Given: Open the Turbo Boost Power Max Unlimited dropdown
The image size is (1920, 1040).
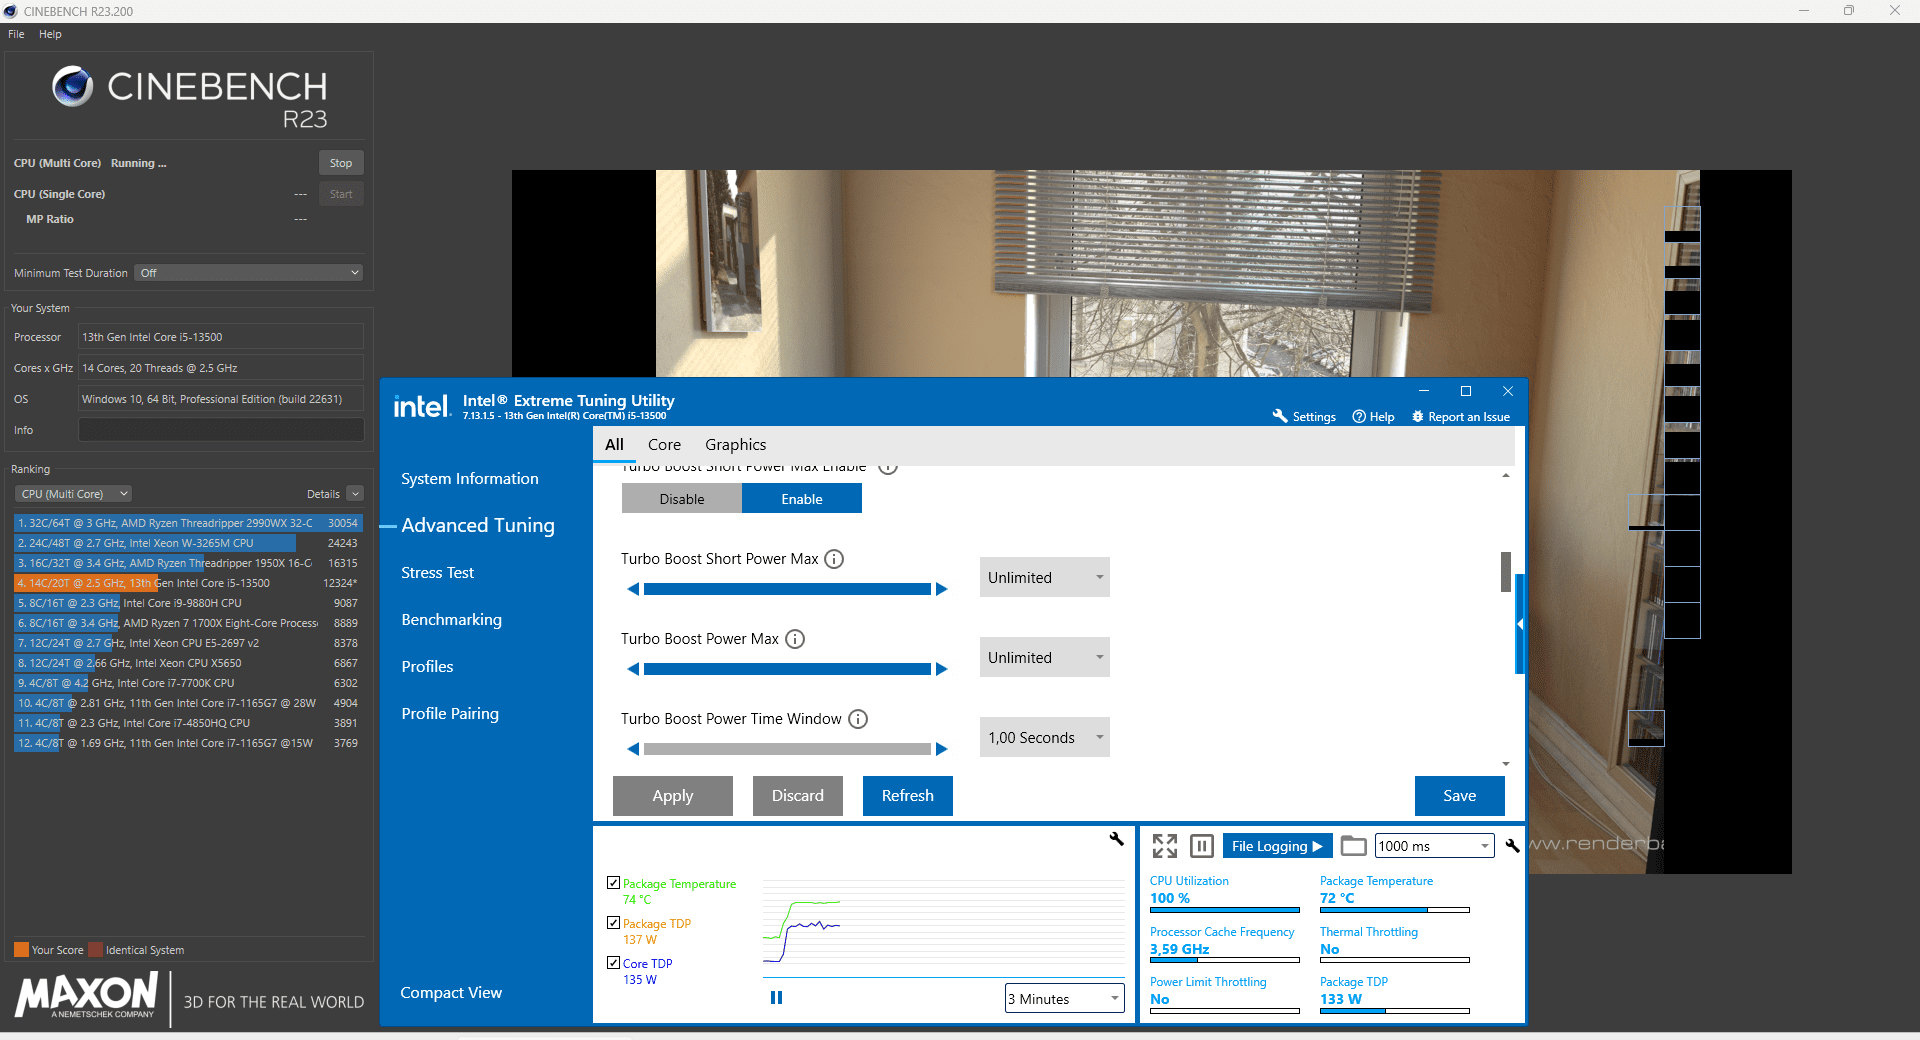Looking at the screenshot, I should pyautogui.click(x=1045, y=657).
